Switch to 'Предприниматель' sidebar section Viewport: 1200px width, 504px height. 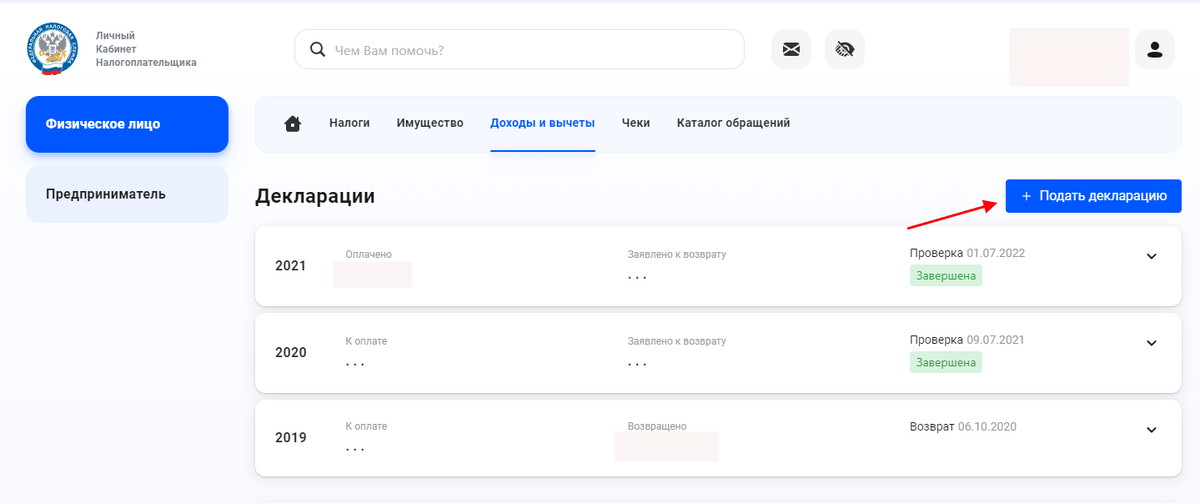[127, 194]
